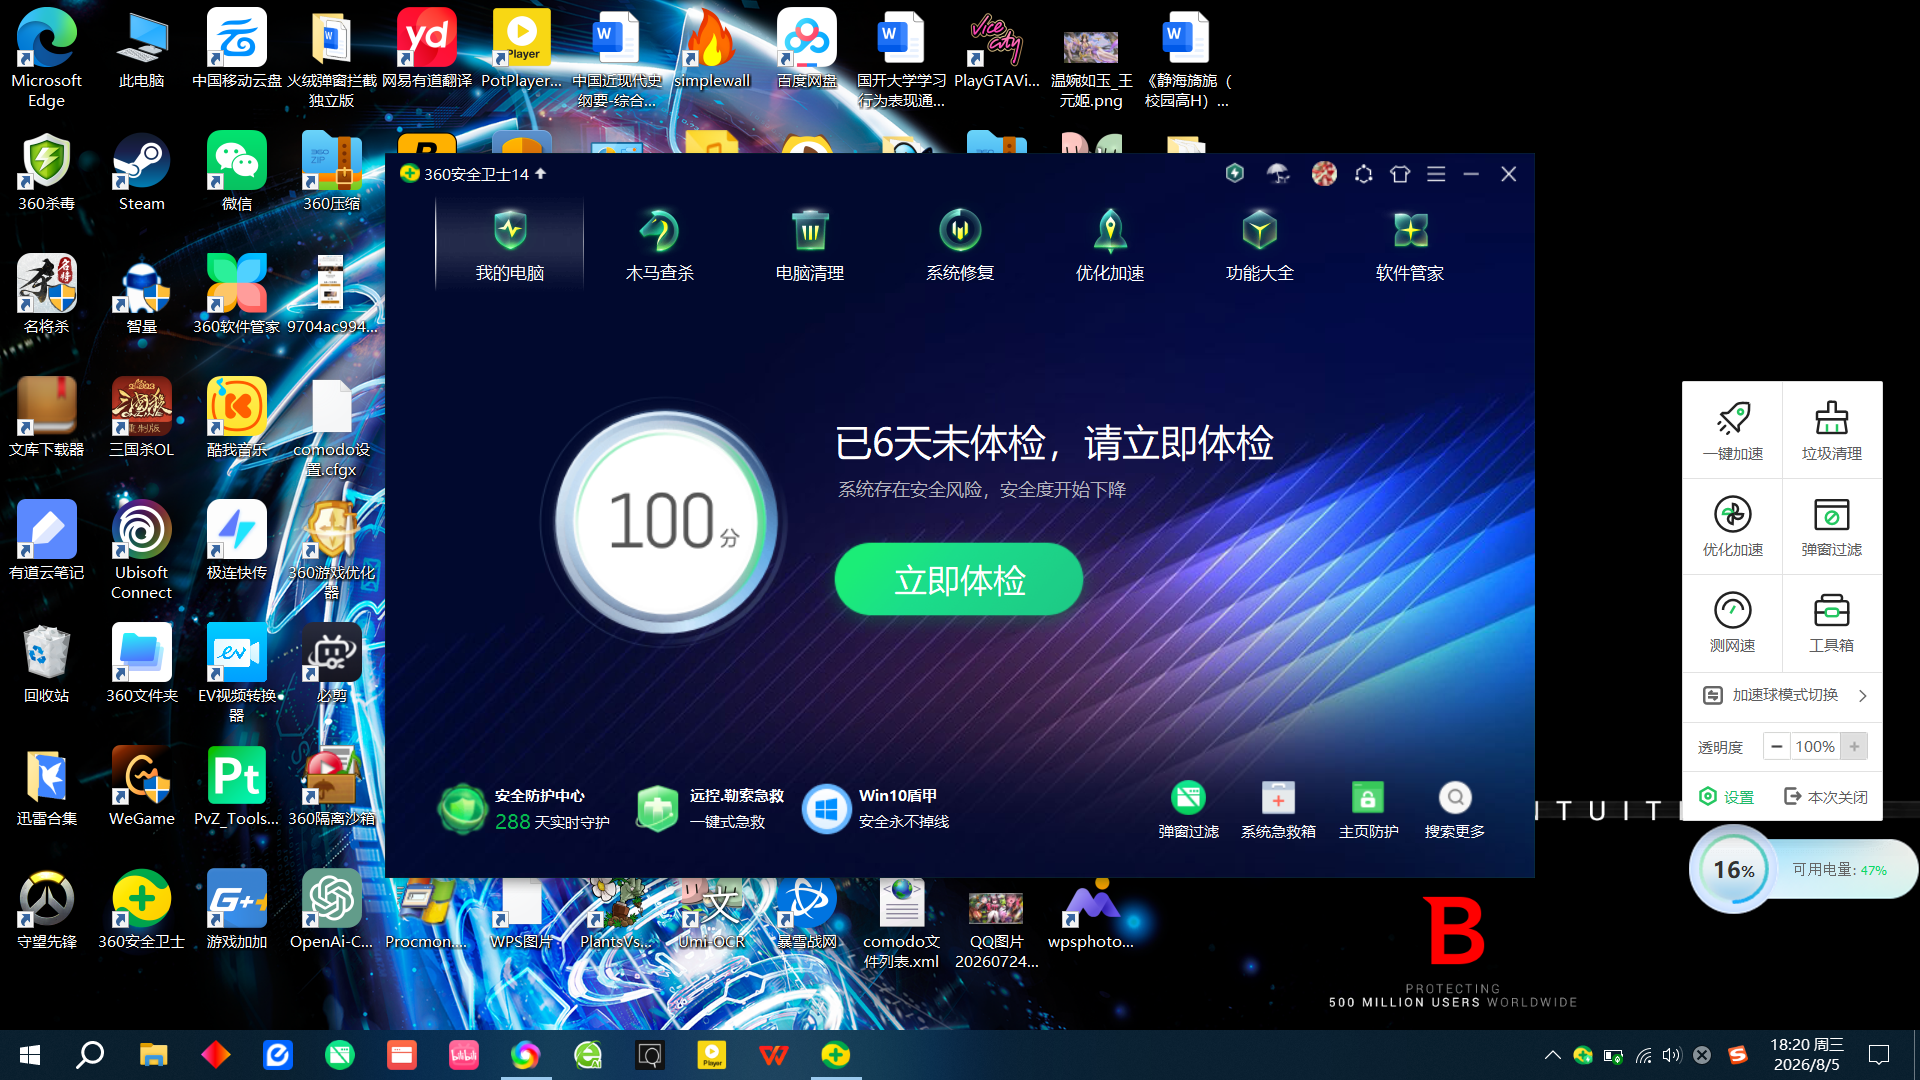Open the 网易有道翻译 desktop icon

tap(426, 48)
